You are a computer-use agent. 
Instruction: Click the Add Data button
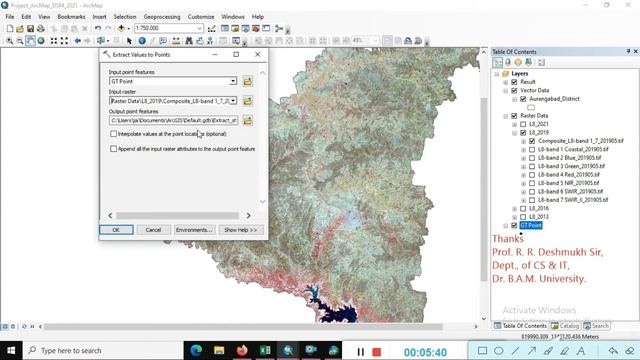click(121, 29)
